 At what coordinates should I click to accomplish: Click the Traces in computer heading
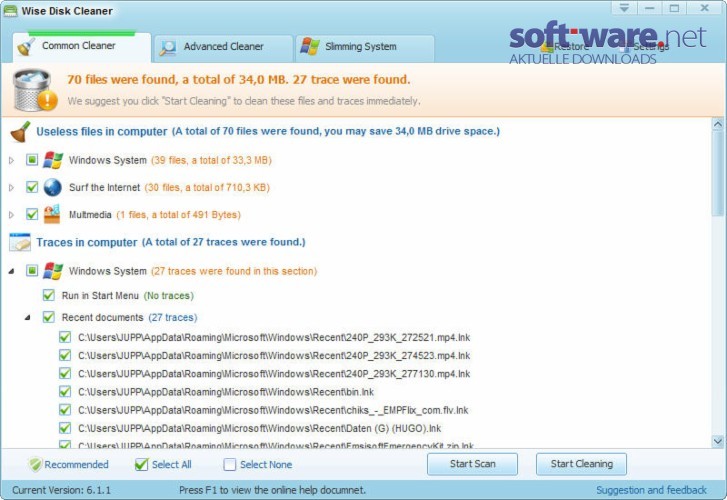[87, 243]
